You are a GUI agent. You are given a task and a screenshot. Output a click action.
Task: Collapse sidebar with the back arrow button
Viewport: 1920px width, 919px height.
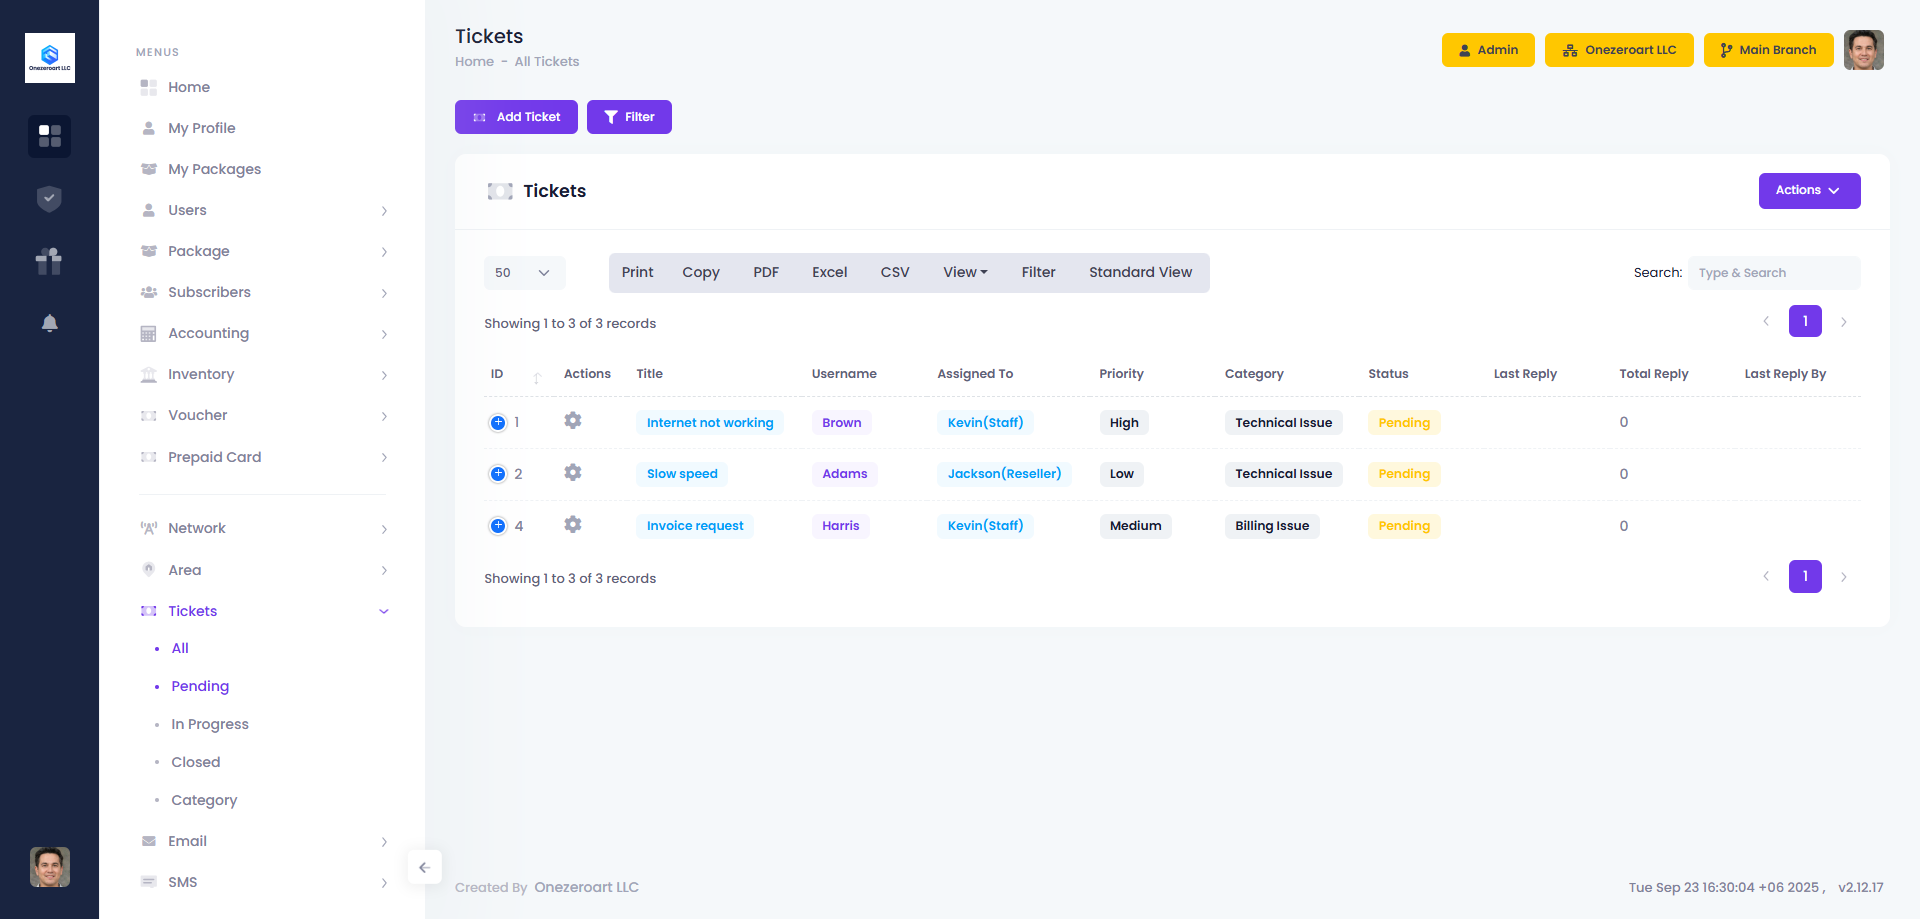[424, 867]
